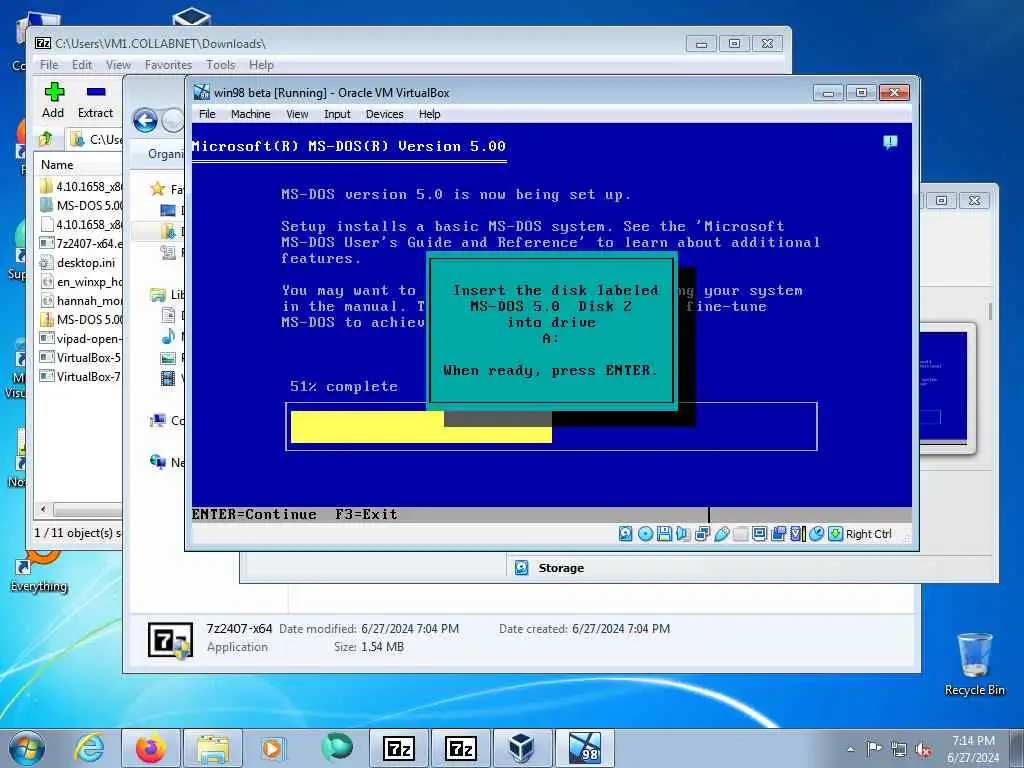This screenshot has width=1024, height=768.
Task: Click the mouse integration icon in VirtualBox status bar
Action: point(816,534)
